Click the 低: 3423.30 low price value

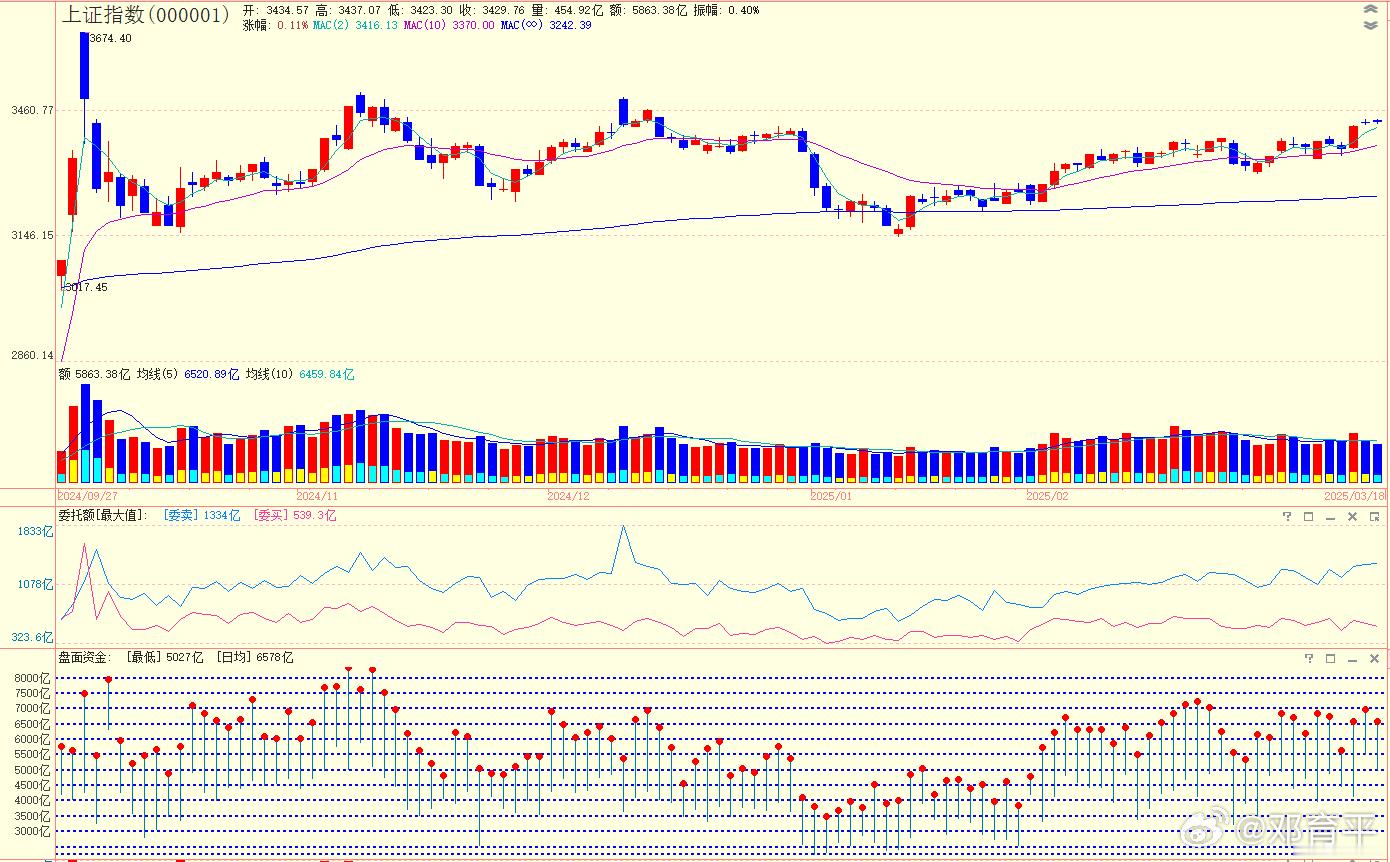(x=420, y=10)
